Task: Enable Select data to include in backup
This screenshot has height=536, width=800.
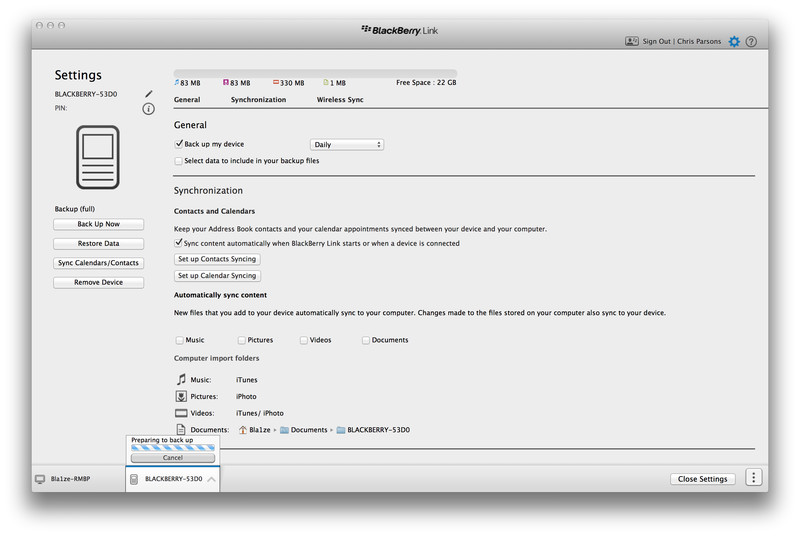Action: point(179,161)
